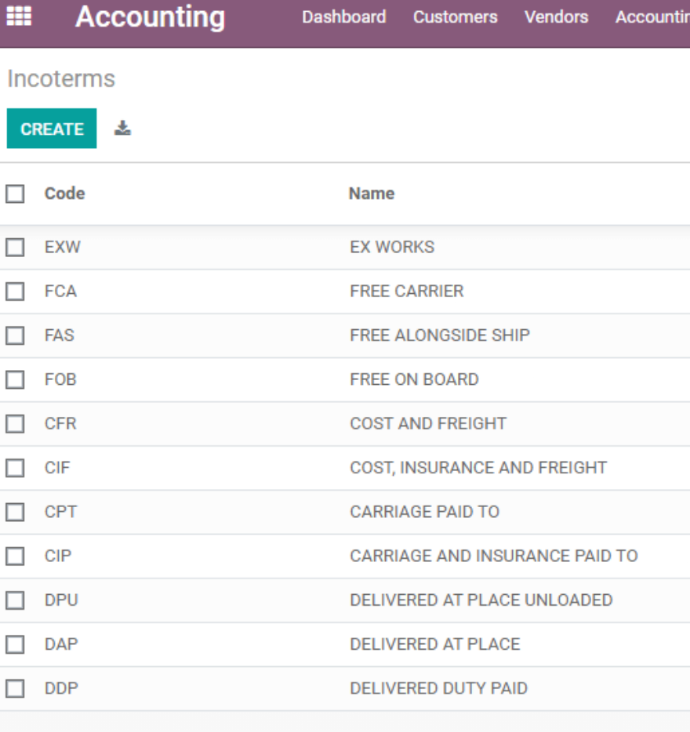Screen dimensions: 690x732
Task: Tick the checkbox for DDP row
Action: coord(15,688)
